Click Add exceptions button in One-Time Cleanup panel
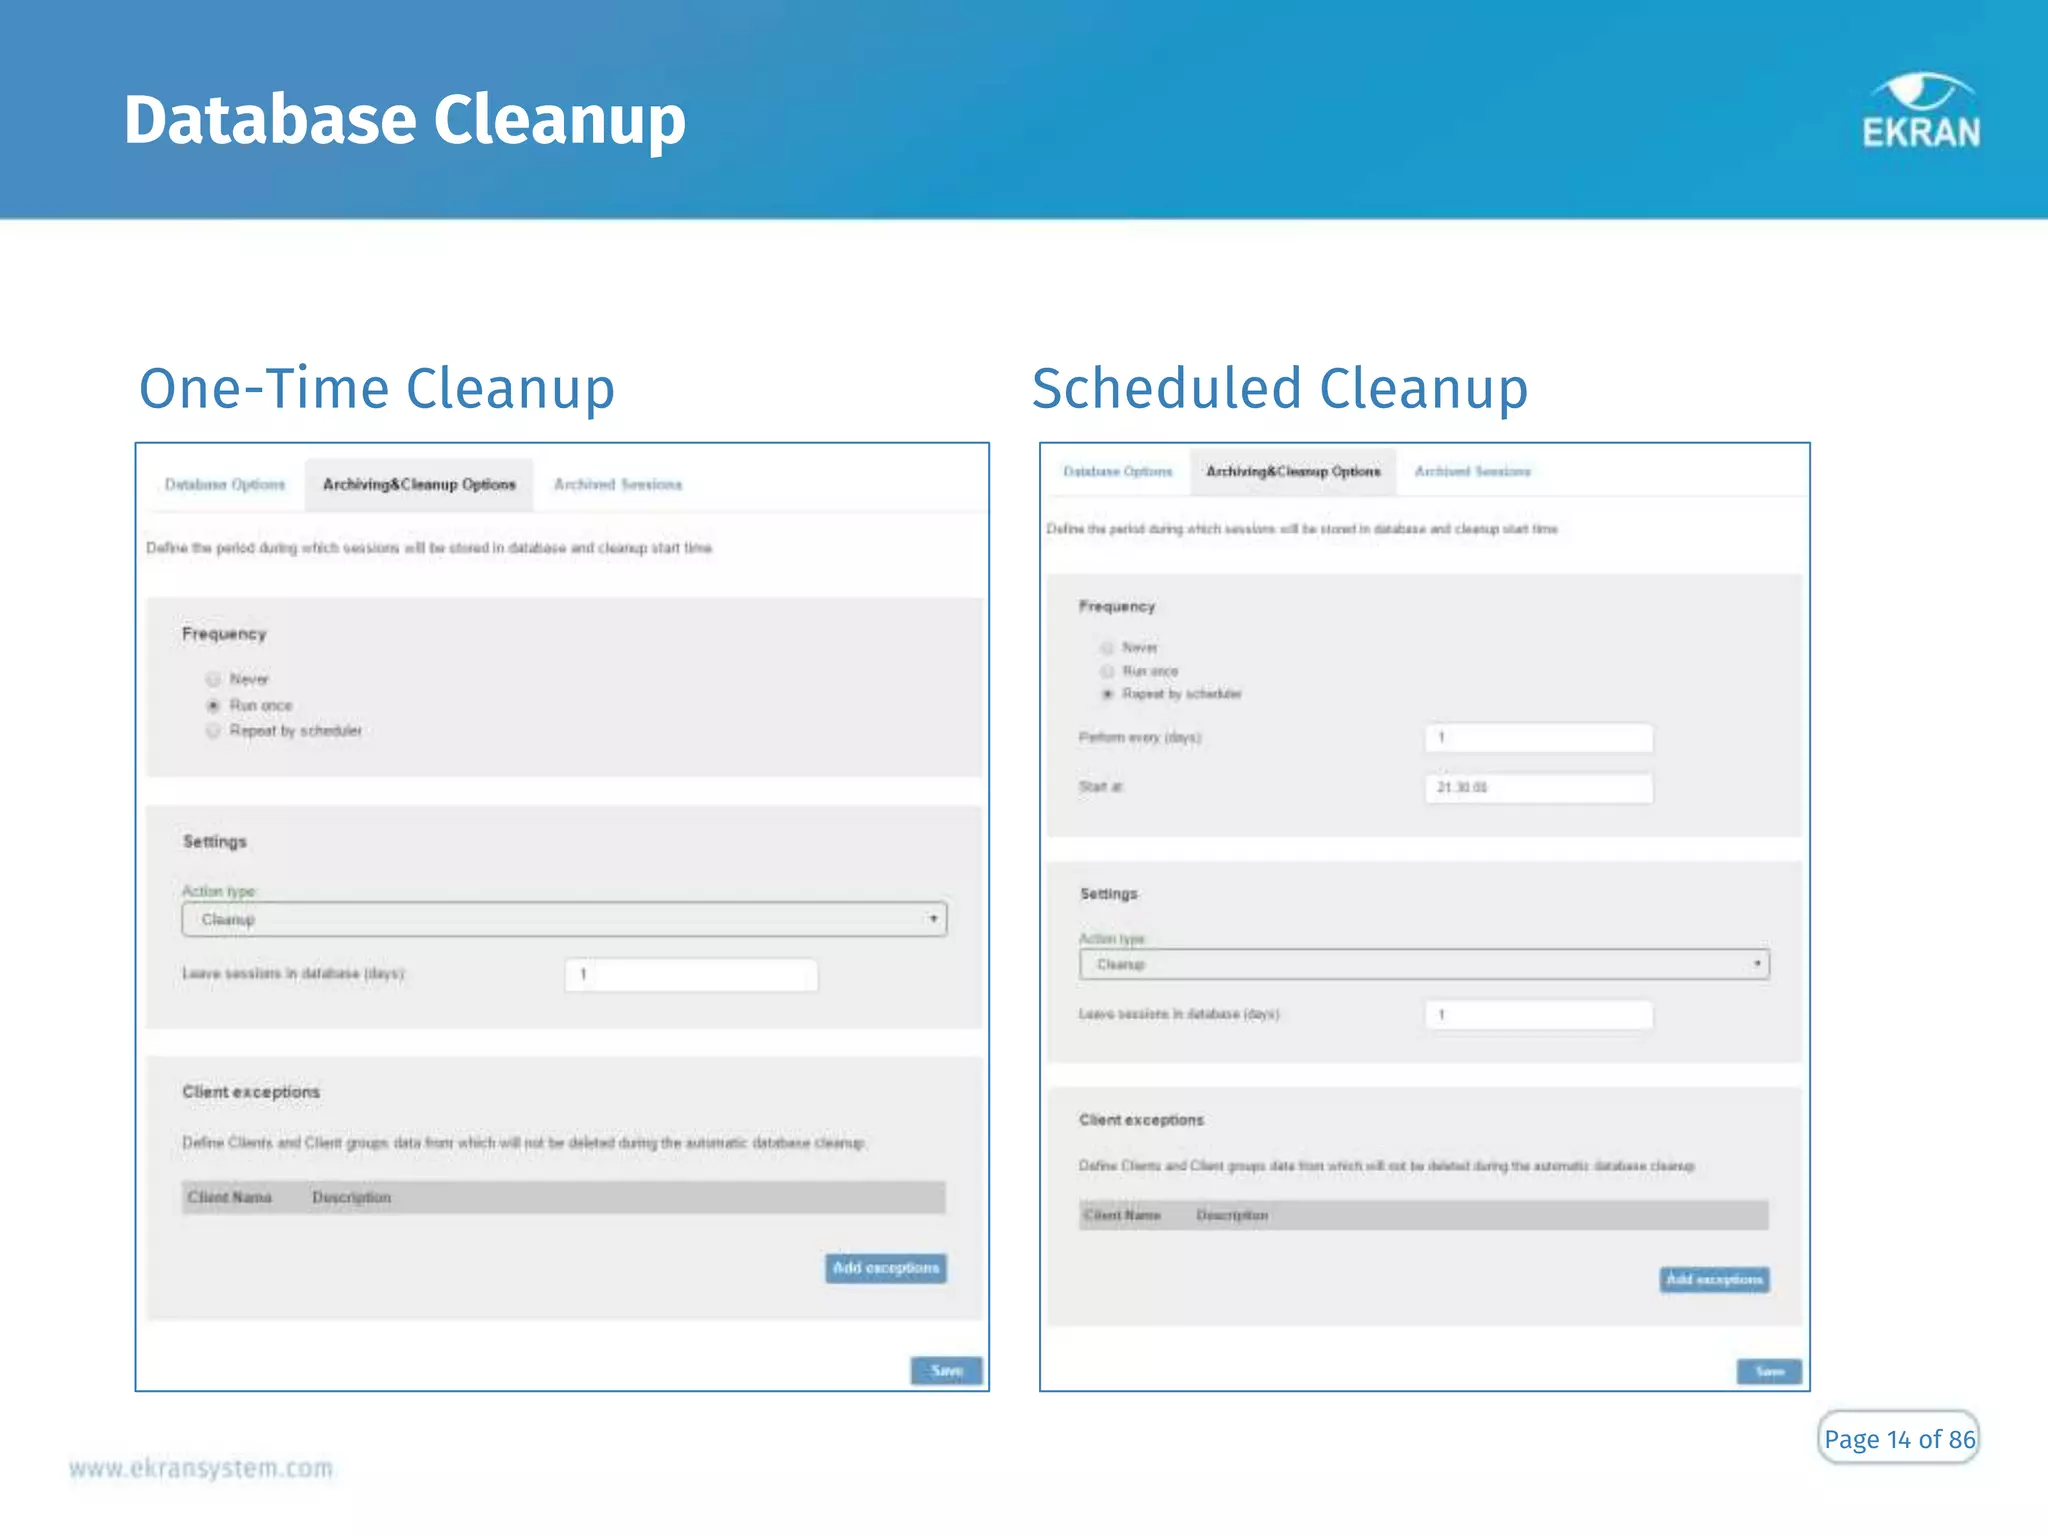The image size is (2048, 1536). click(886, 1268)
